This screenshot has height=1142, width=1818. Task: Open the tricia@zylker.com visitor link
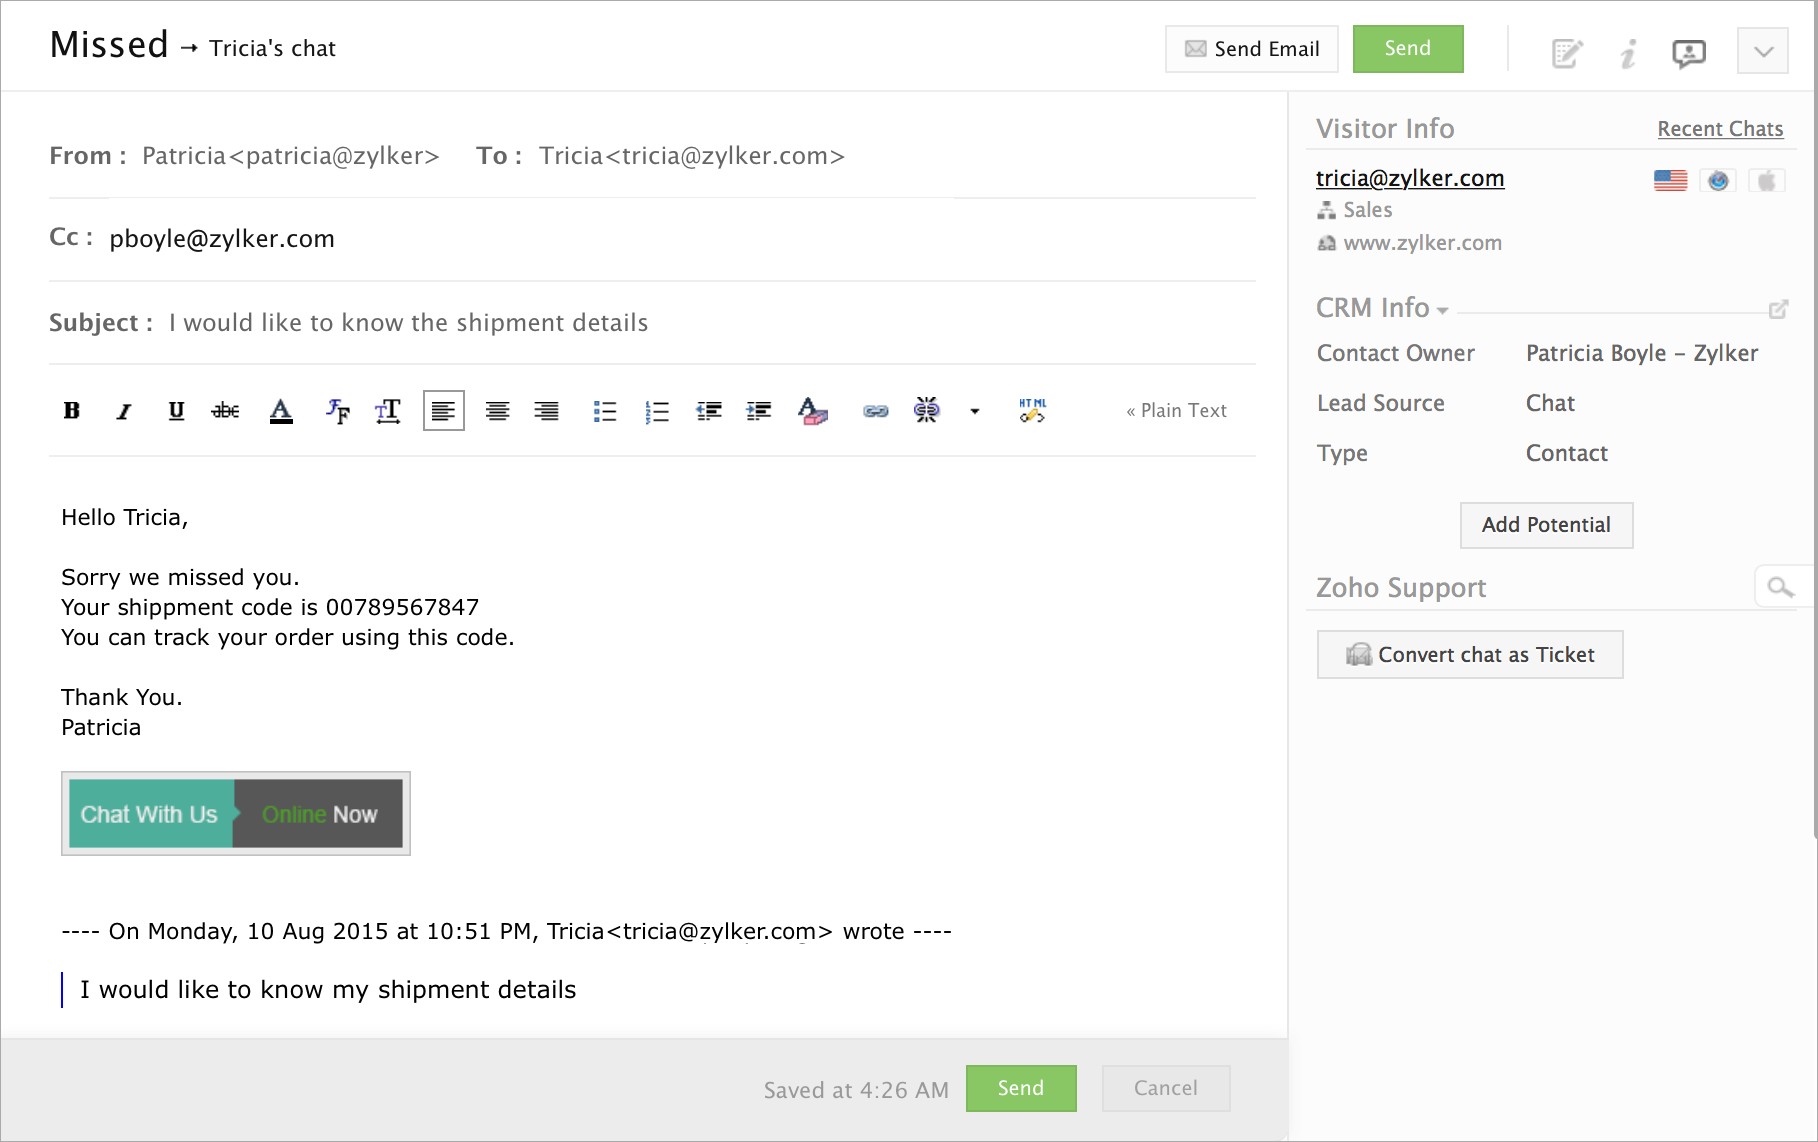[1410, 178]
